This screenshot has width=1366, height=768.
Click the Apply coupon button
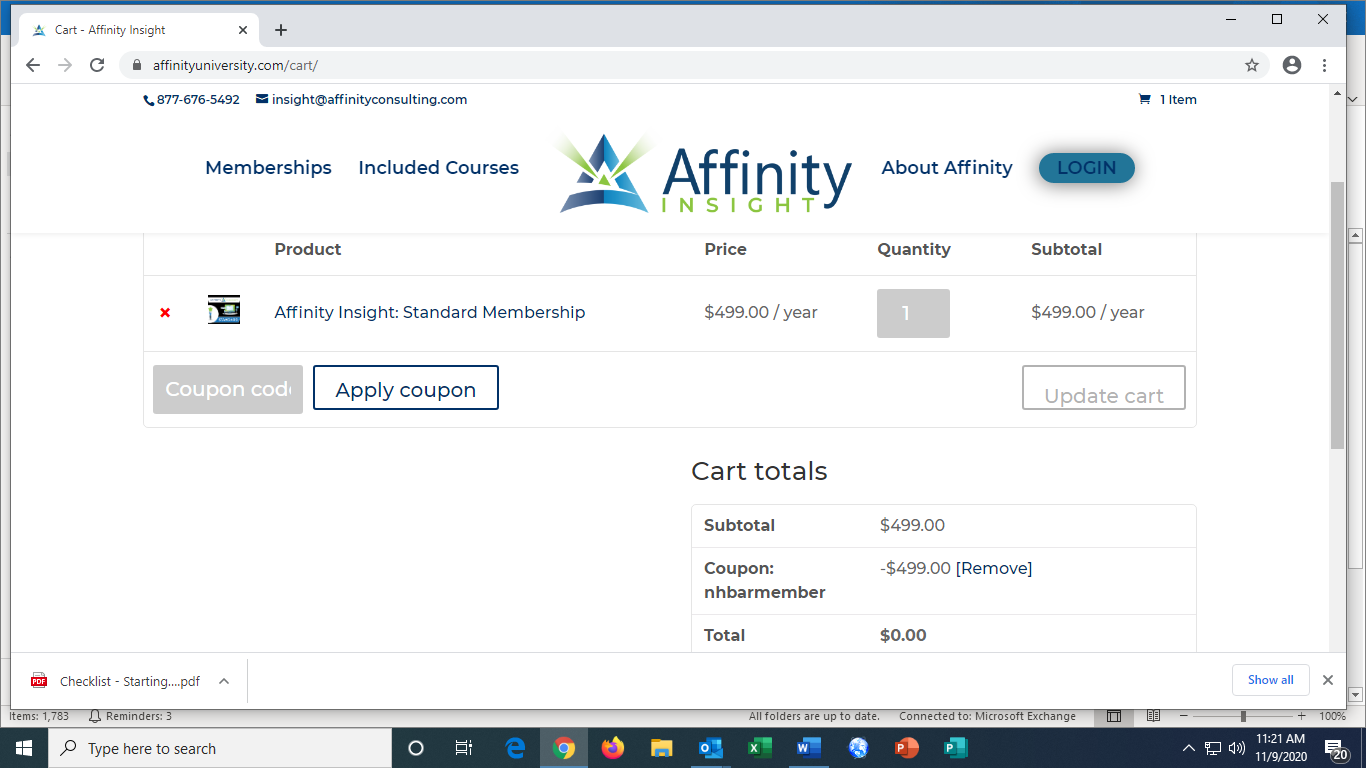pyautogui.click(x=406, y=388)
